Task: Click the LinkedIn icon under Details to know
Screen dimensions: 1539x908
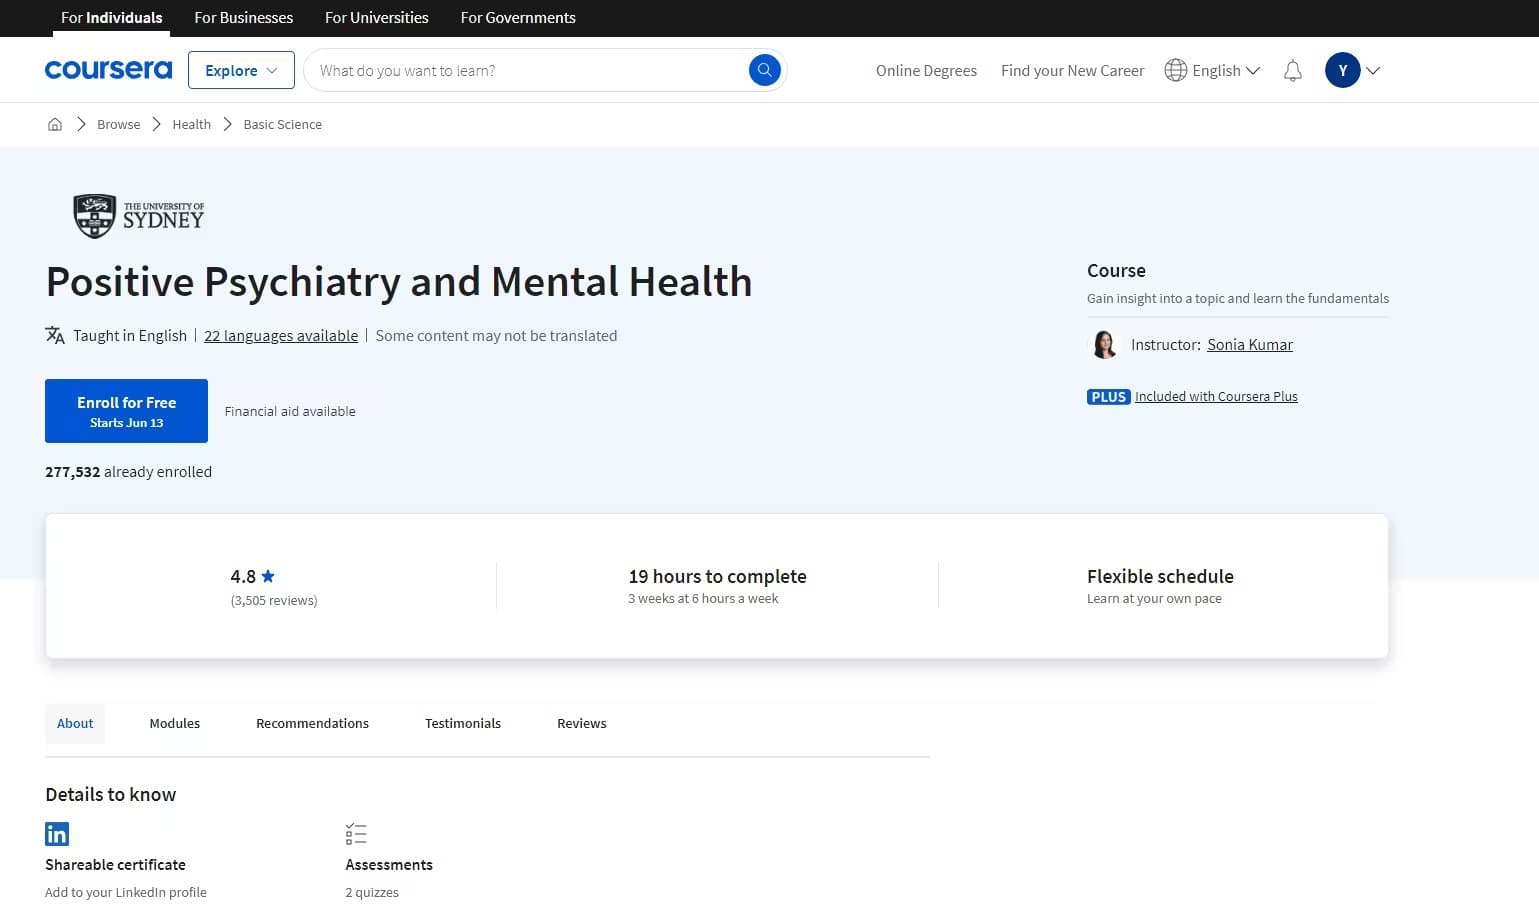Action: pos(57,834)
